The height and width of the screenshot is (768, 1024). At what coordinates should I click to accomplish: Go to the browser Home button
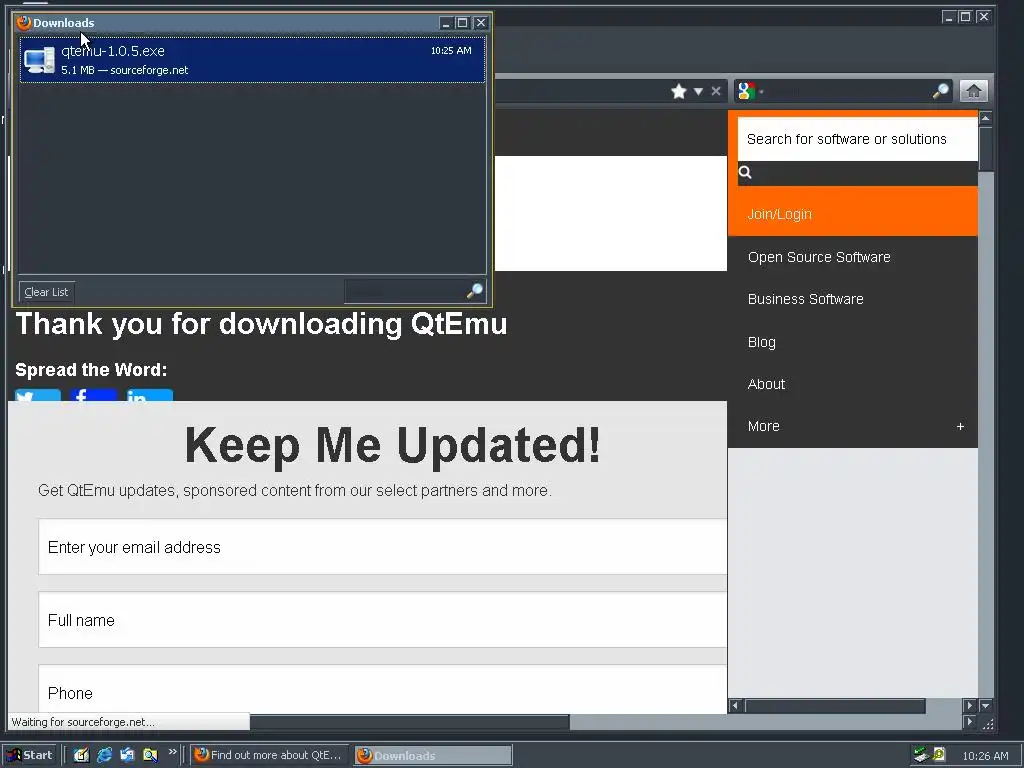click(x=974, y=91)
